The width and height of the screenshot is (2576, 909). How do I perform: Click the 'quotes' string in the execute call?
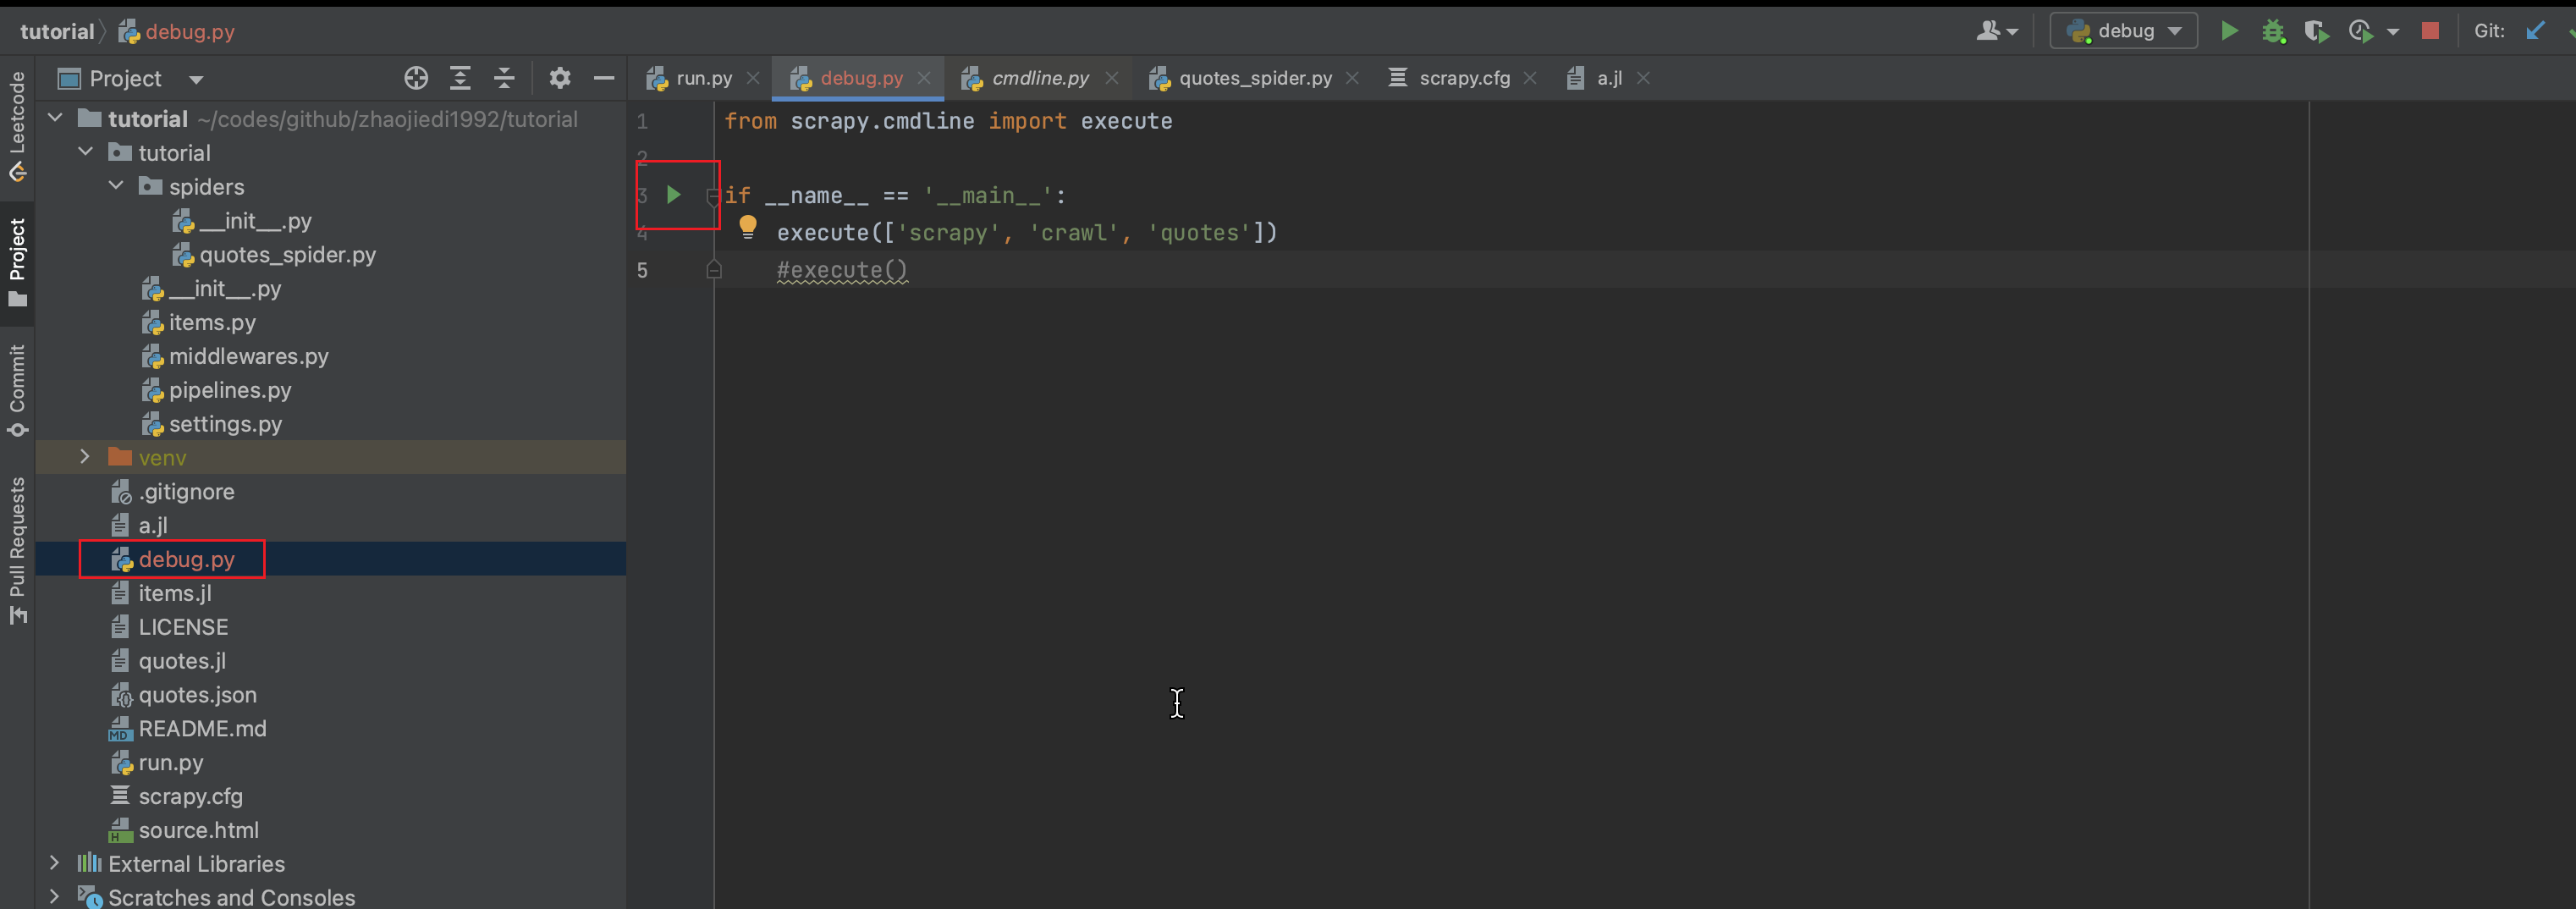(x=1199, y=233)
